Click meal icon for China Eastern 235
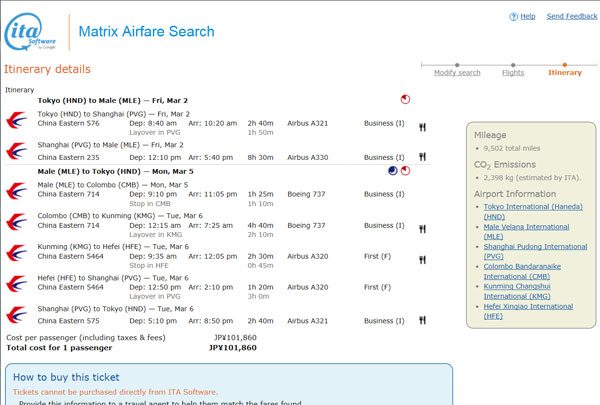 click(x=422, y=157)
